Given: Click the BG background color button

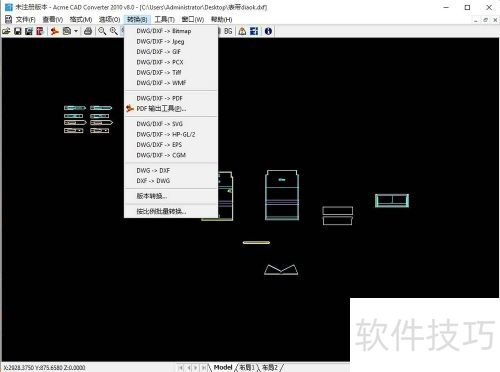Looking at the screenshot, I should coord(228,31).
